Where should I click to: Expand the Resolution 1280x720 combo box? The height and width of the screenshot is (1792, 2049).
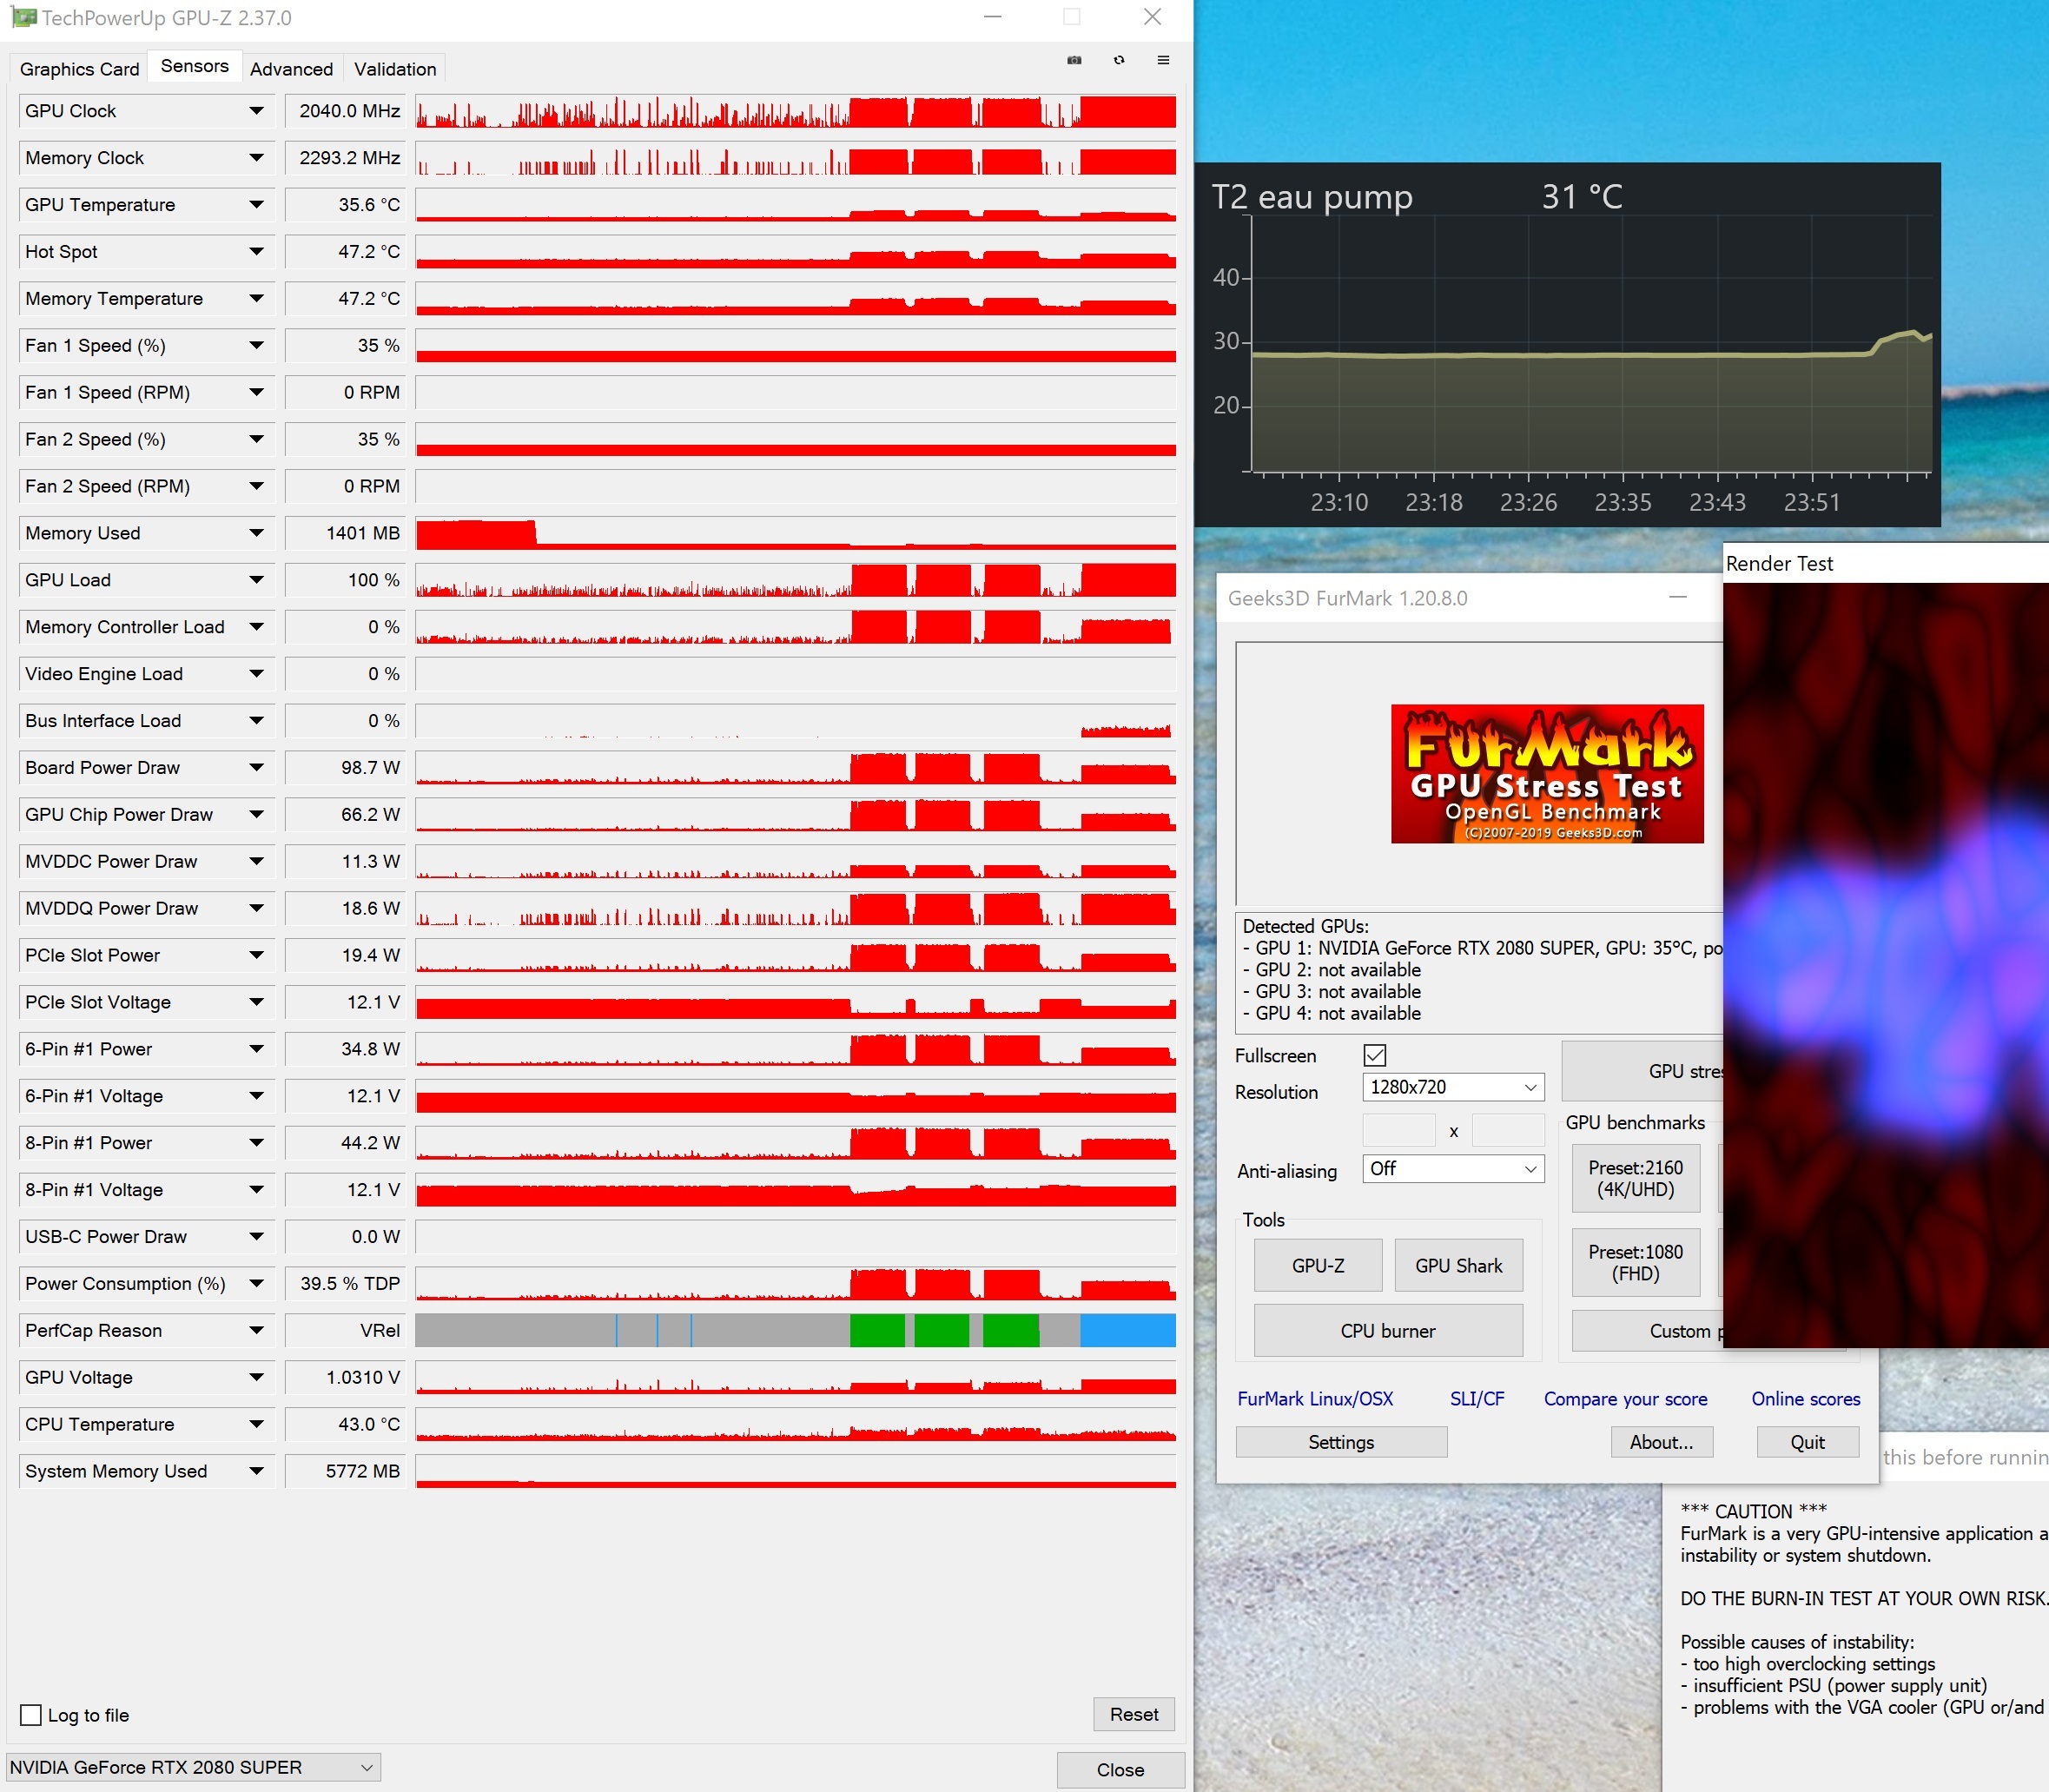[1452, 1087]
